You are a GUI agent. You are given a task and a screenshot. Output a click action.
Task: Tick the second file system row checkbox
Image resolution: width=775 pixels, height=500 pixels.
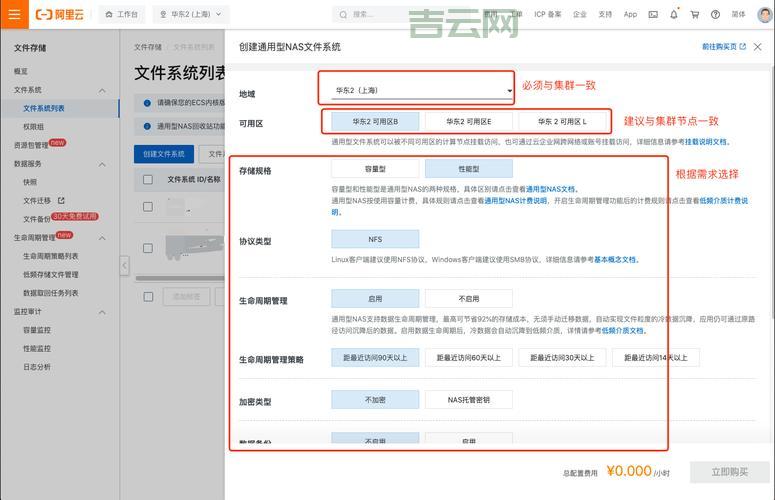click(148, 248)
